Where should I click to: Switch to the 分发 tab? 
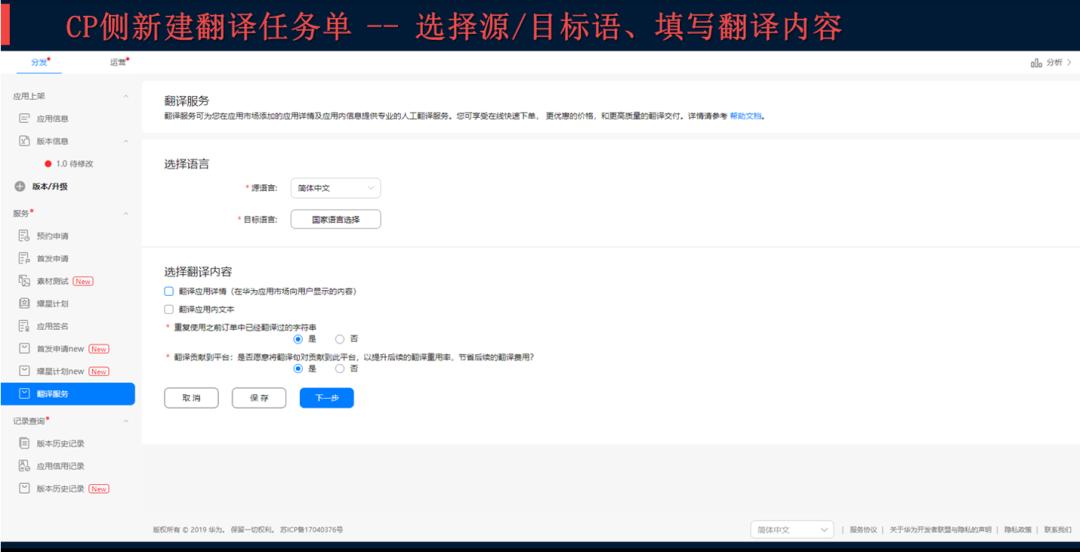coord(39,62)
